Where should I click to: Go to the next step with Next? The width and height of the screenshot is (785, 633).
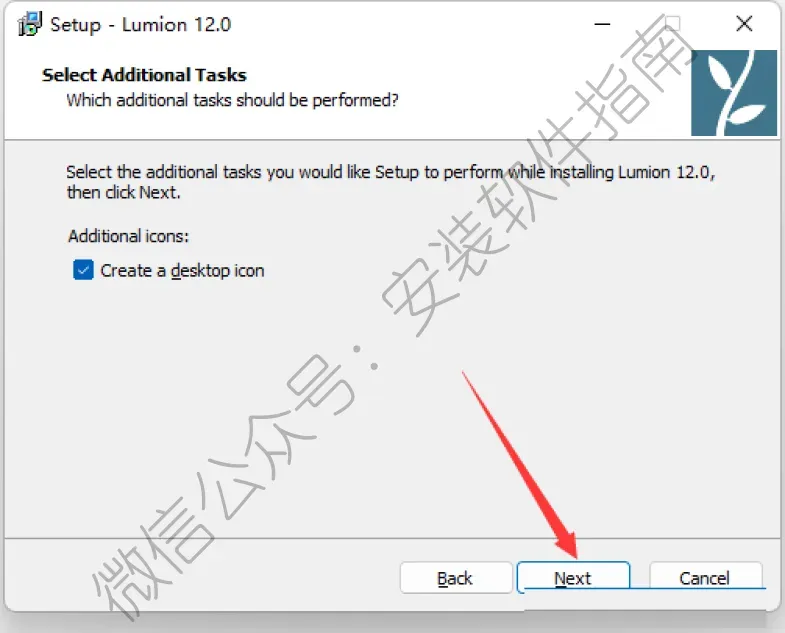[573, 578]
